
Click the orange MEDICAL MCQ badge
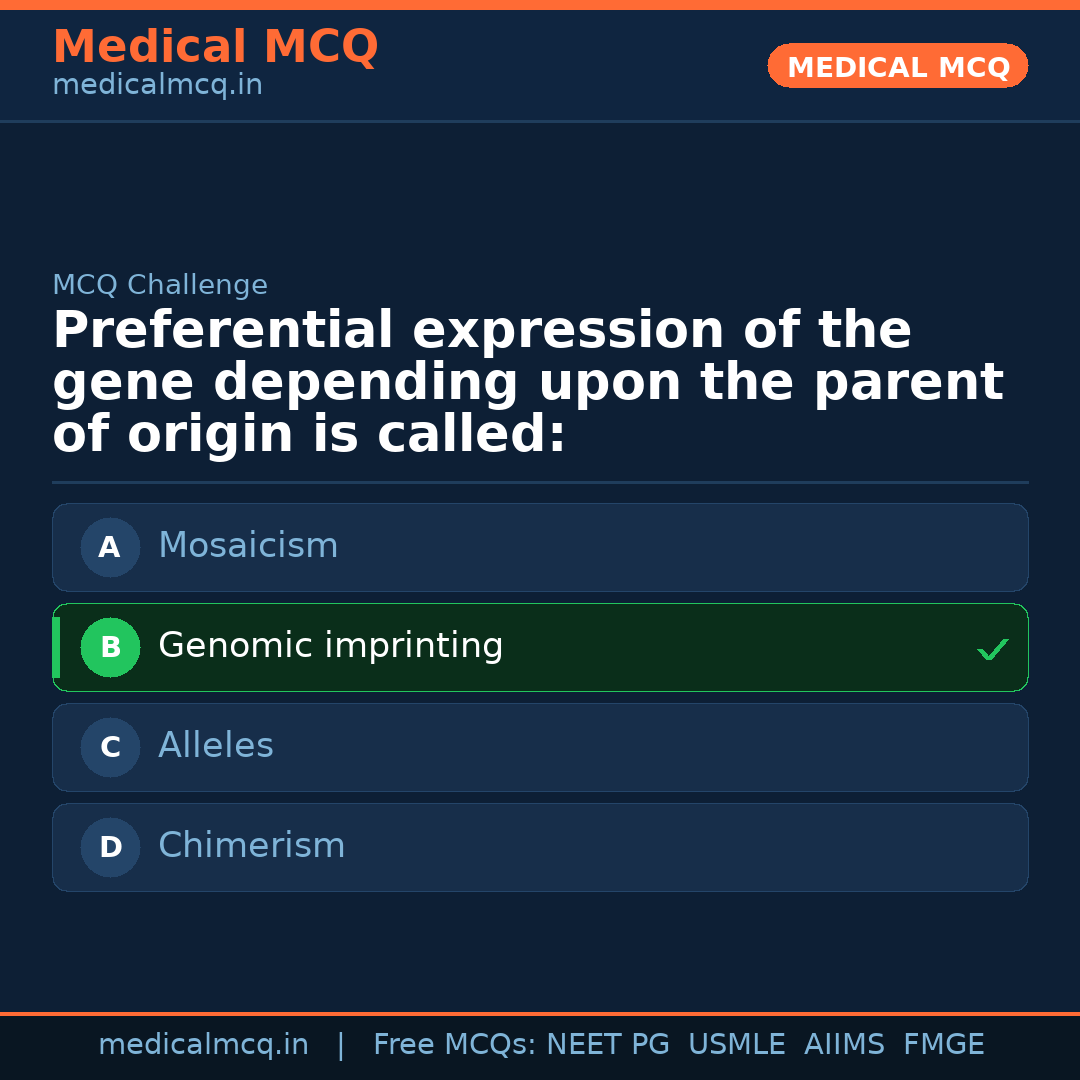[898, 66]
